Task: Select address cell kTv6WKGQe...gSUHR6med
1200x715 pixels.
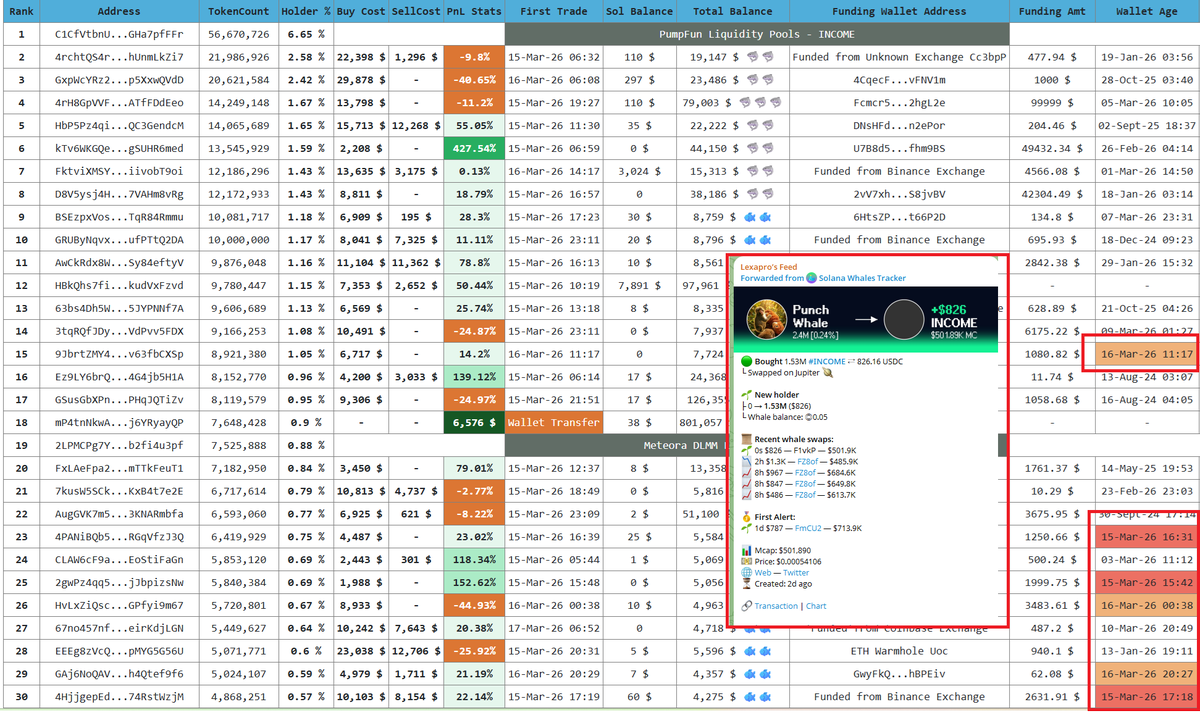Action: pyautogui.click(x=119, y=148)
